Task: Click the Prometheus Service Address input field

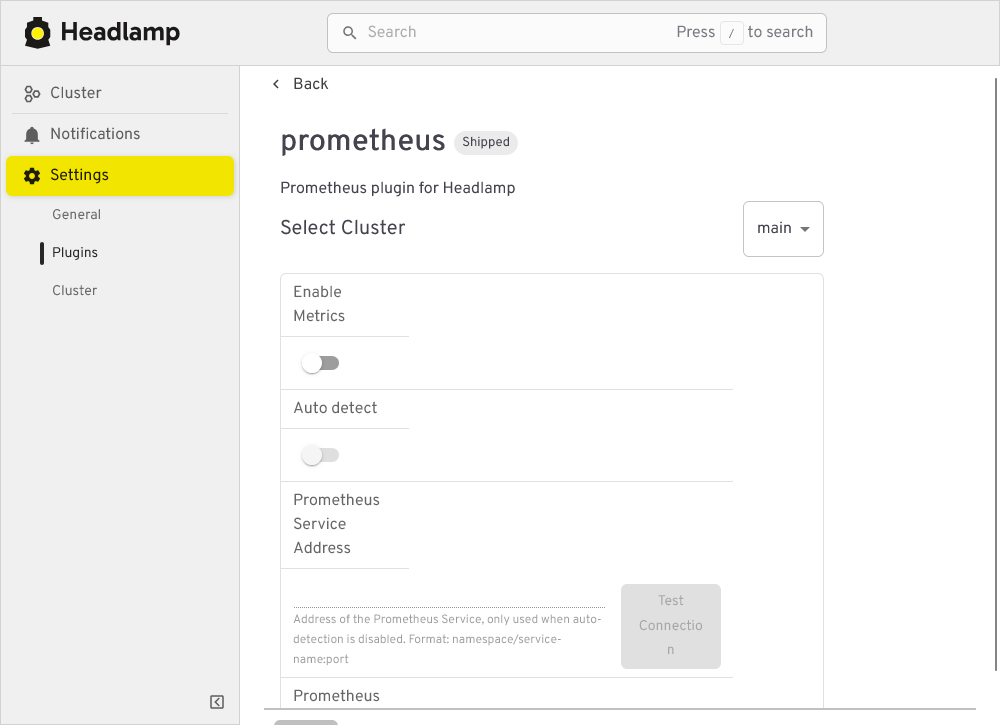Action: tap(449, 598)
